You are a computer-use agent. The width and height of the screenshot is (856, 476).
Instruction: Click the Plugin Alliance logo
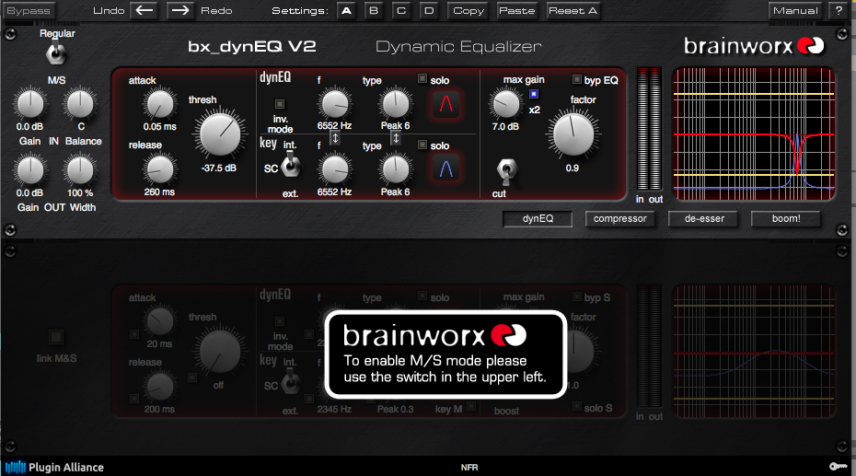54,467
